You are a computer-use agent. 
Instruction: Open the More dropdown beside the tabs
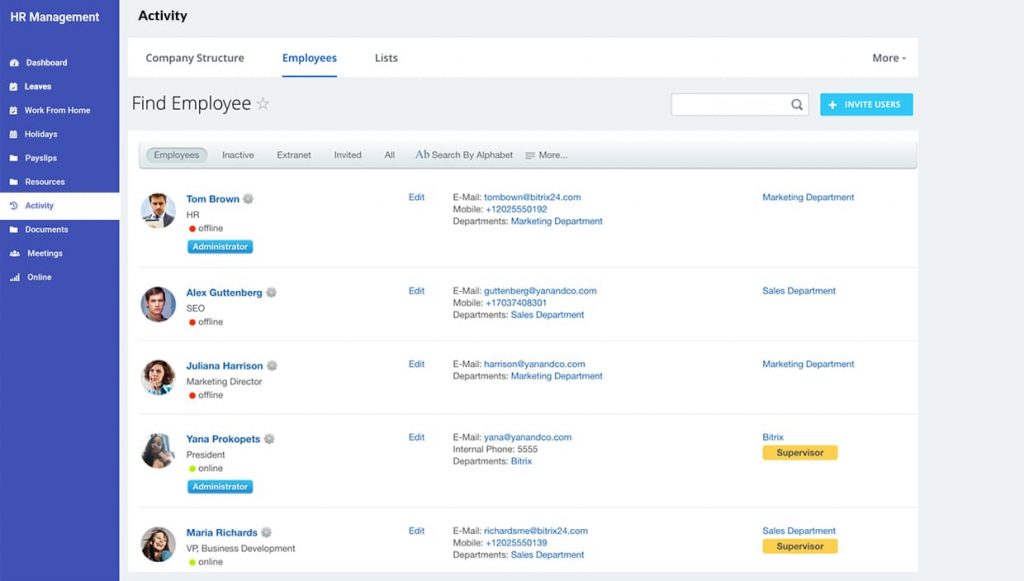886,57
